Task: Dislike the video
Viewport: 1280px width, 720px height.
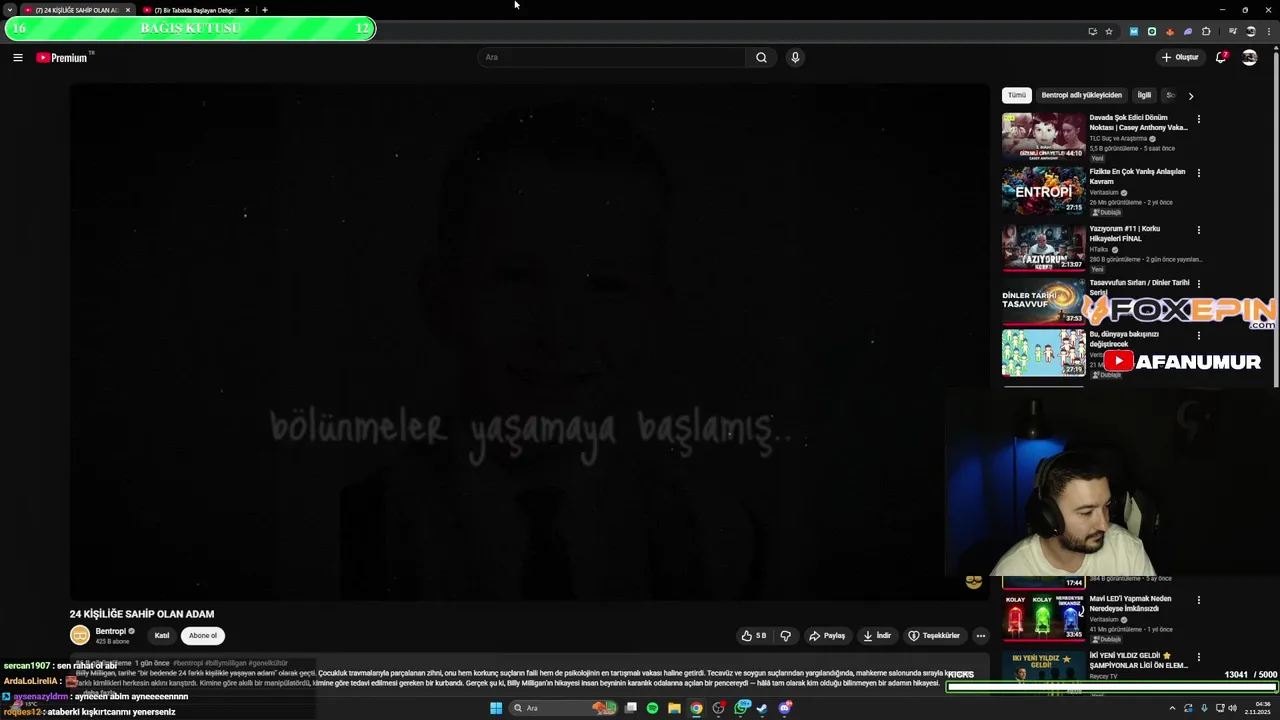Action: tap(785, 635)
